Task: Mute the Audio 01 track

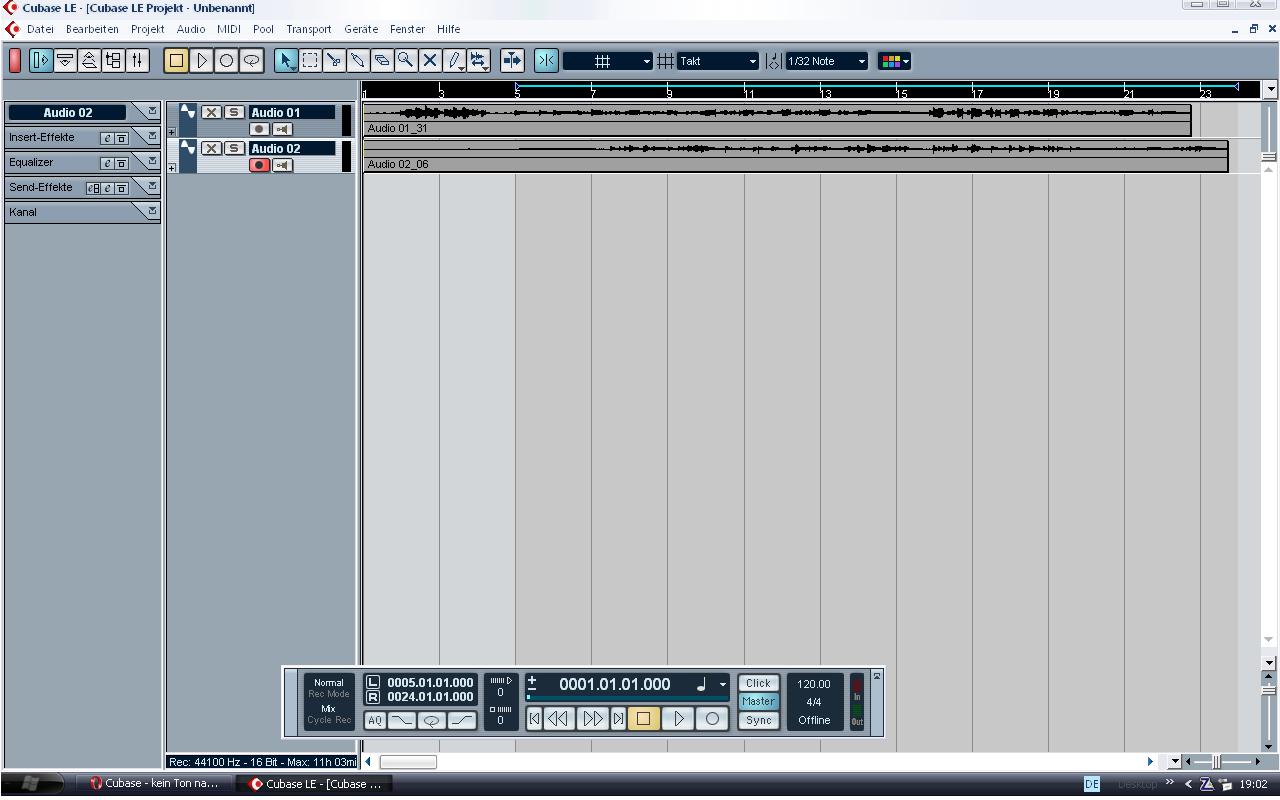Action: [x=211, y=112]
